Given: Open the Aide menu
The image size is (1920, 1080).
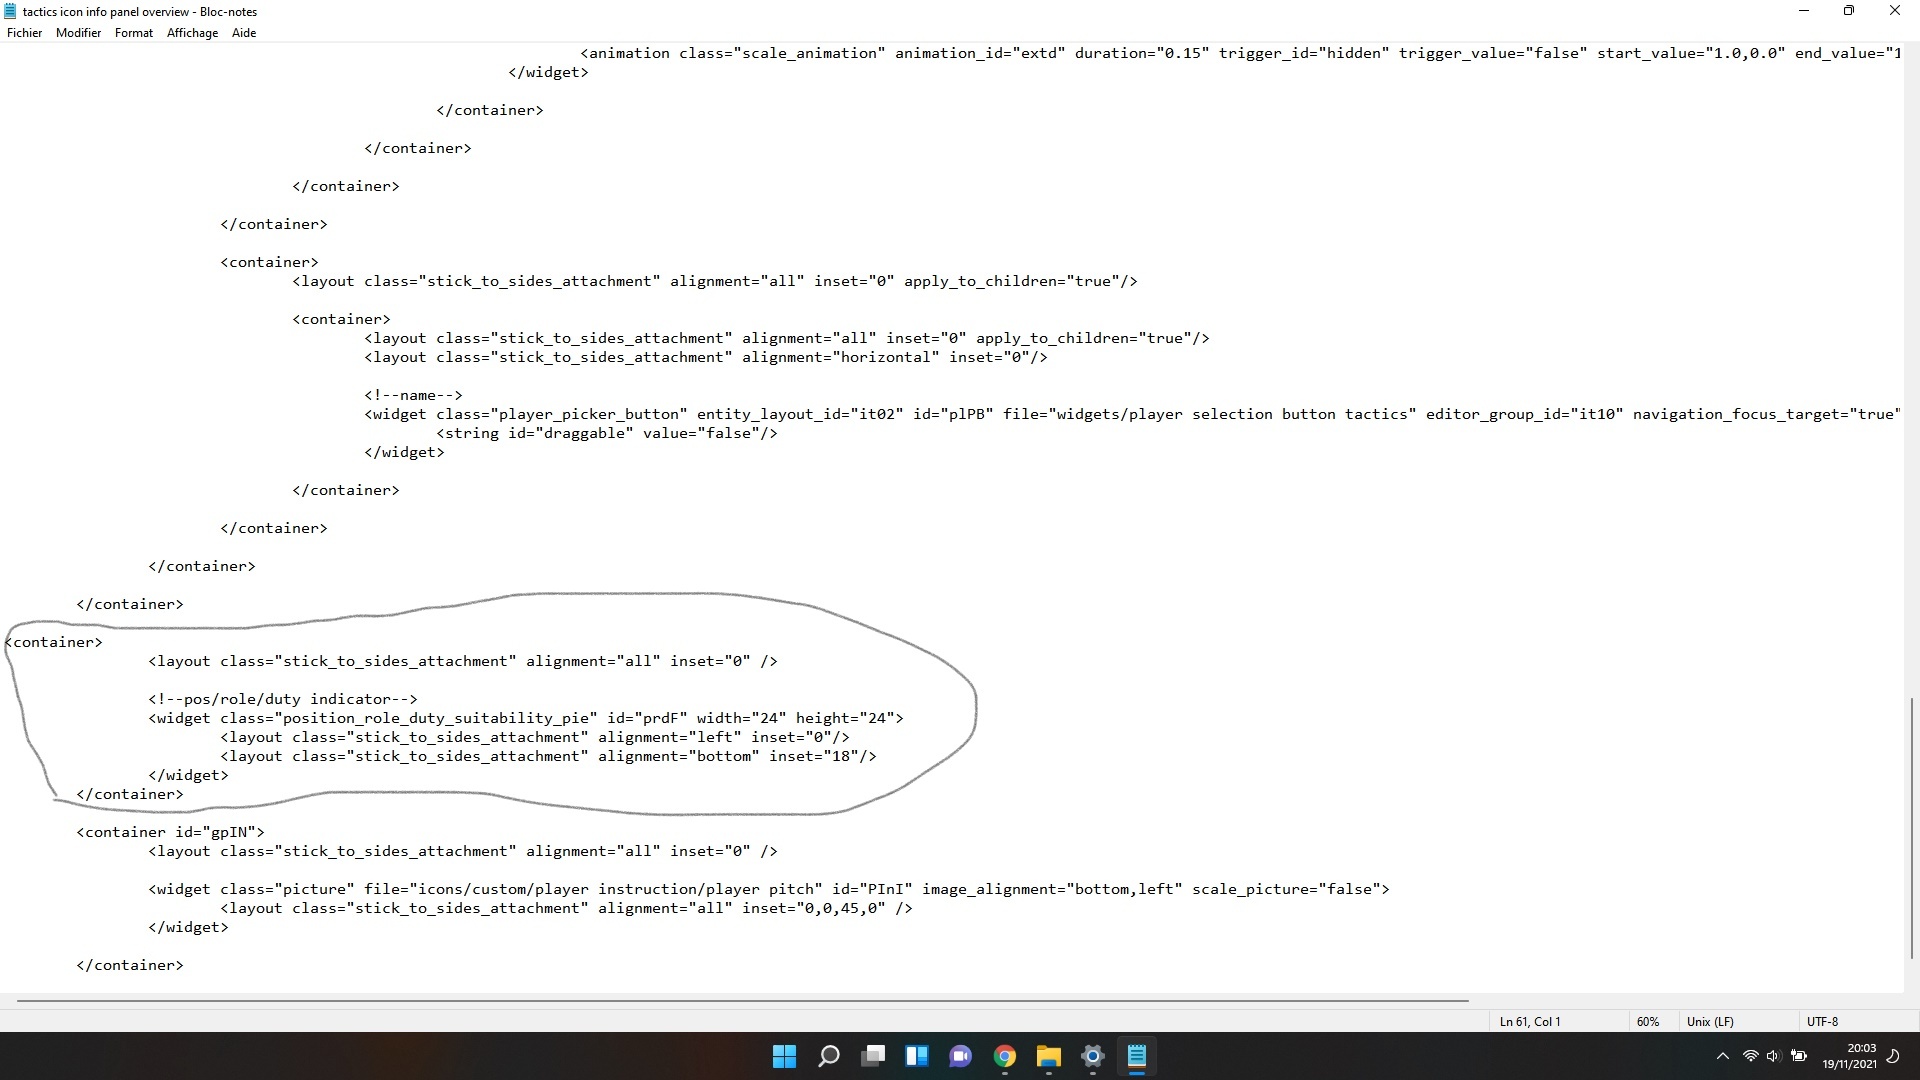Looking at the screenshot, I should point(244,33).
